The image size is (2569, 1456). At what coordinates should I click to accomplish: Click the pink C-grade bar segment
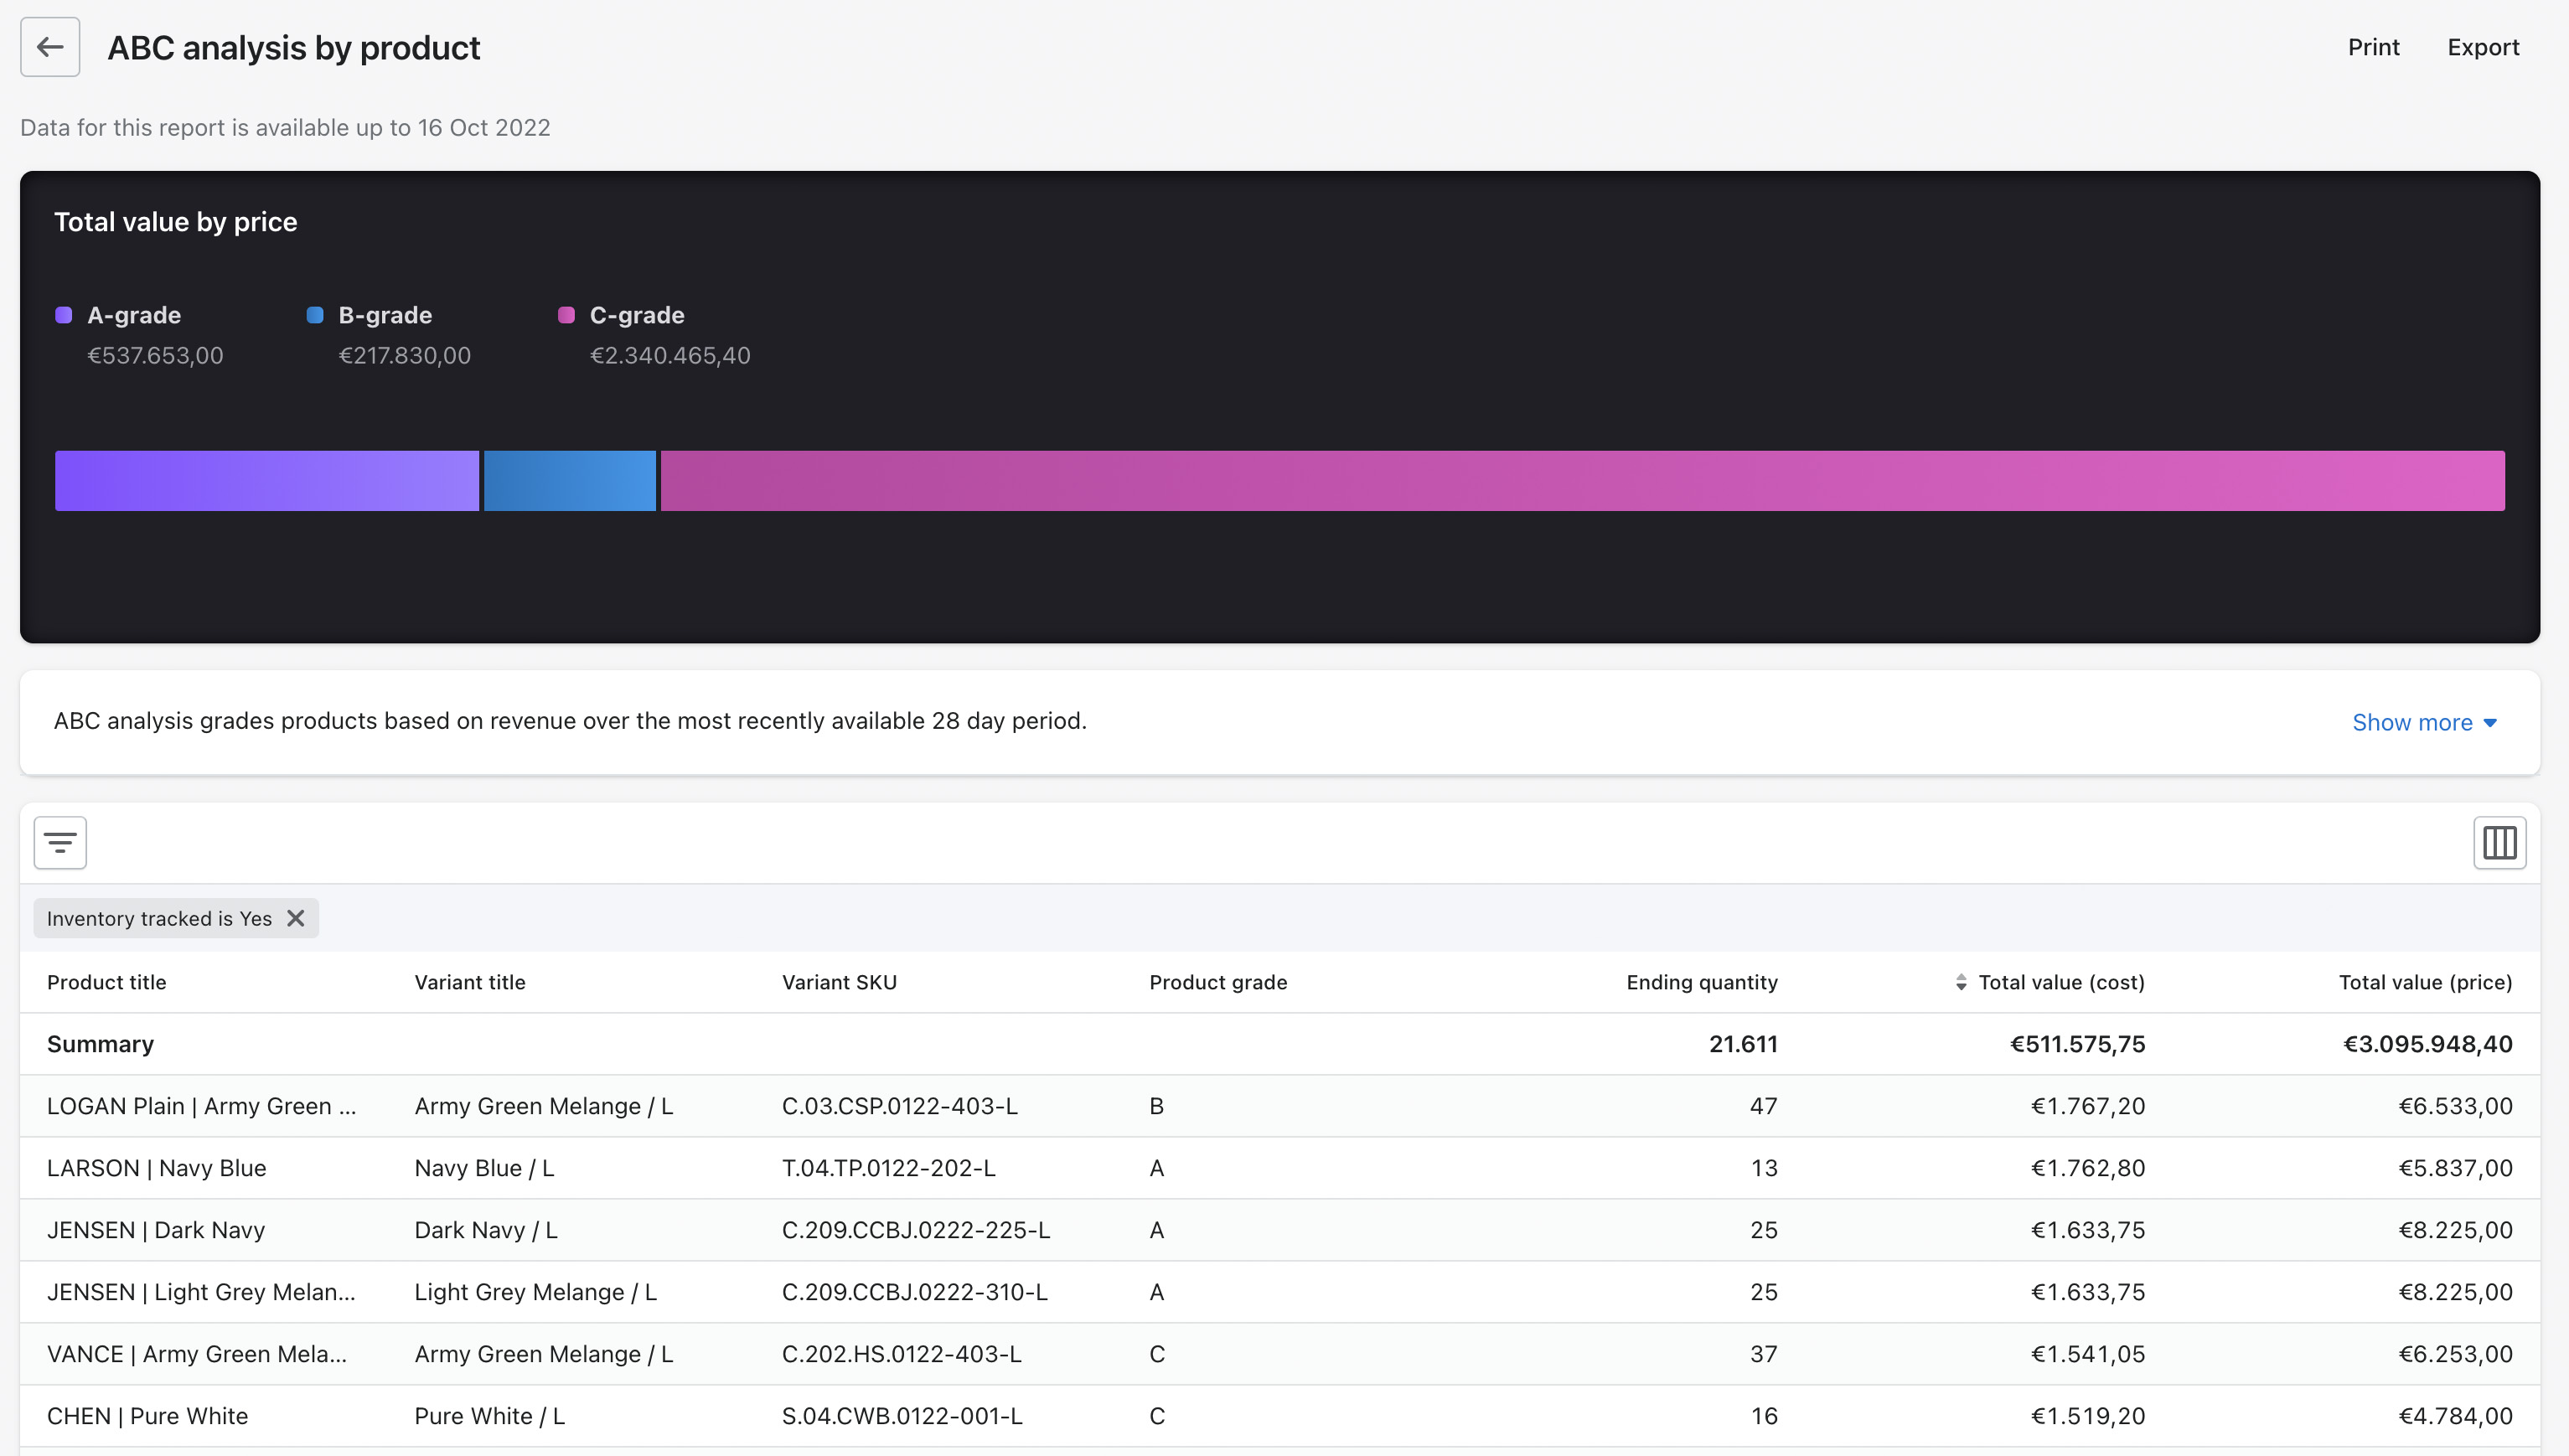[1582, 481]
